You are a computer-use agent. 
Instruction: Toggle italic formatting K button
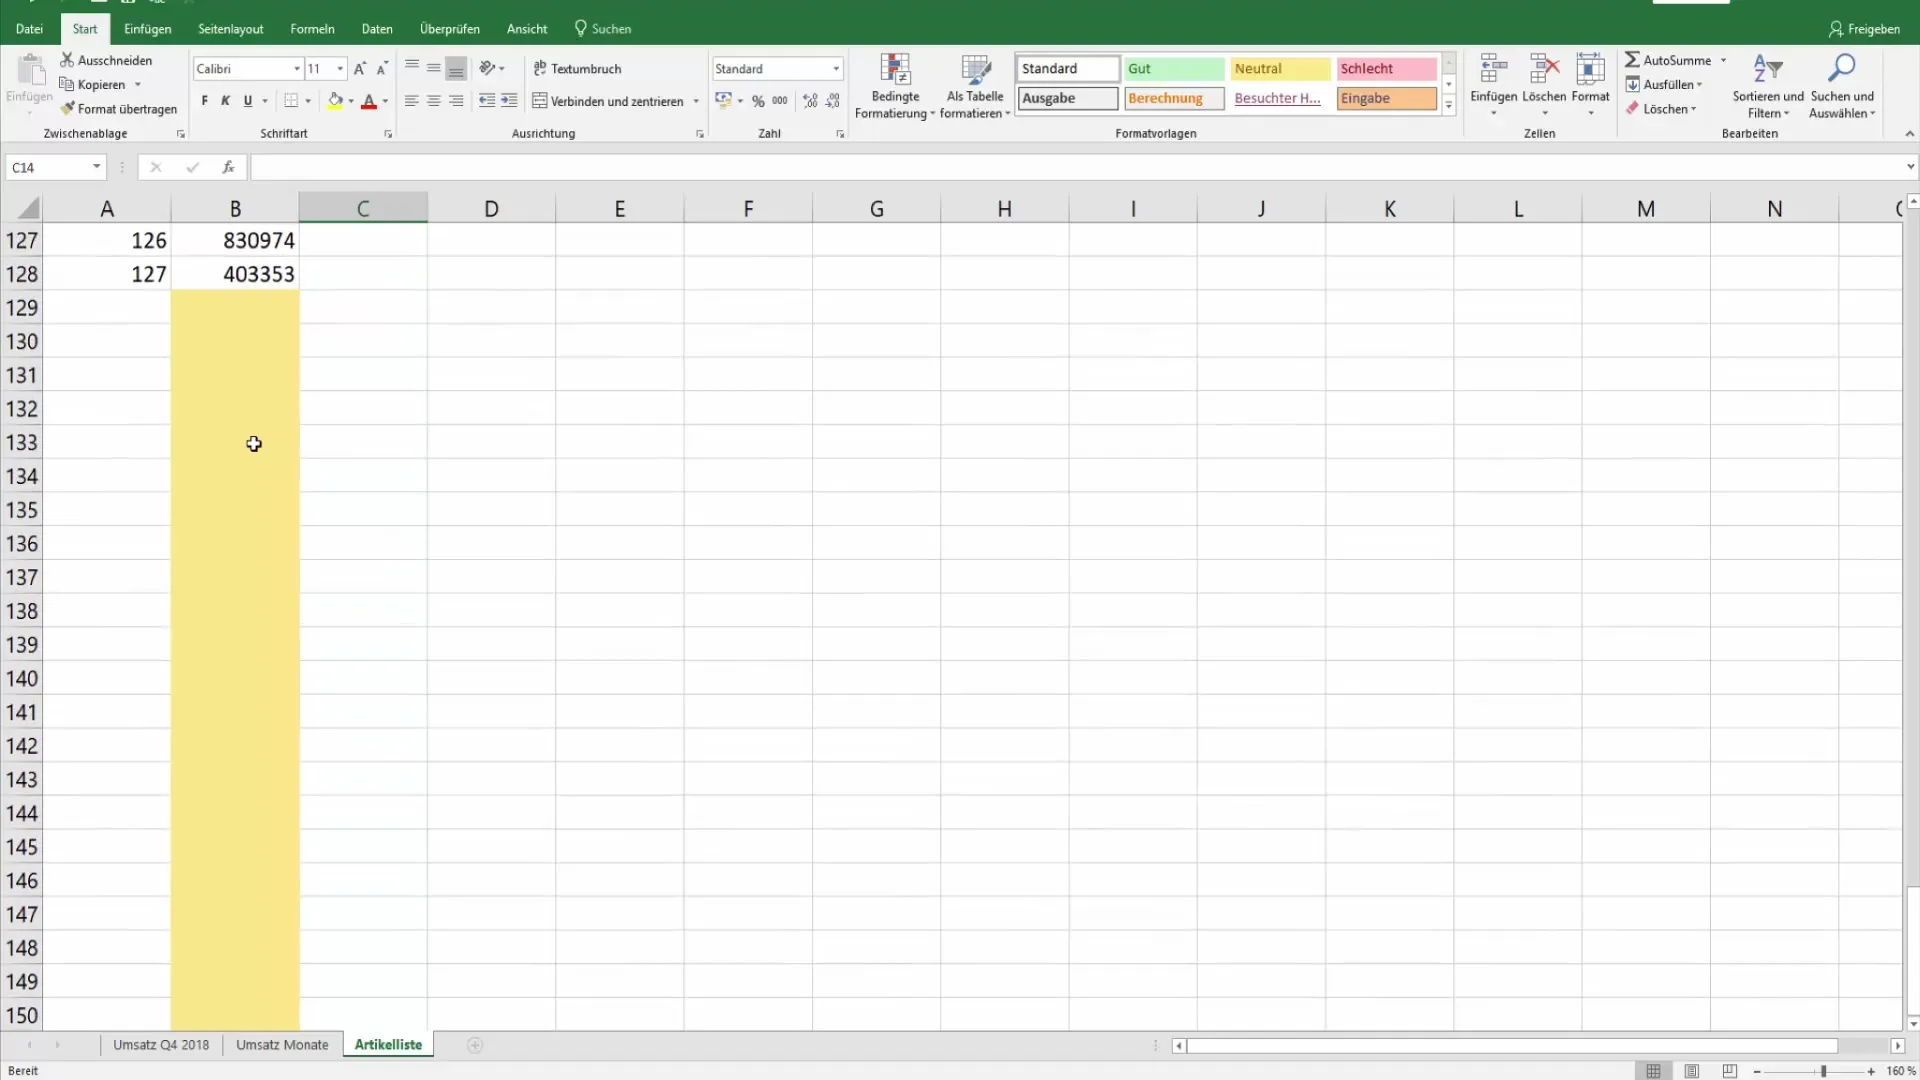[226, 101]
